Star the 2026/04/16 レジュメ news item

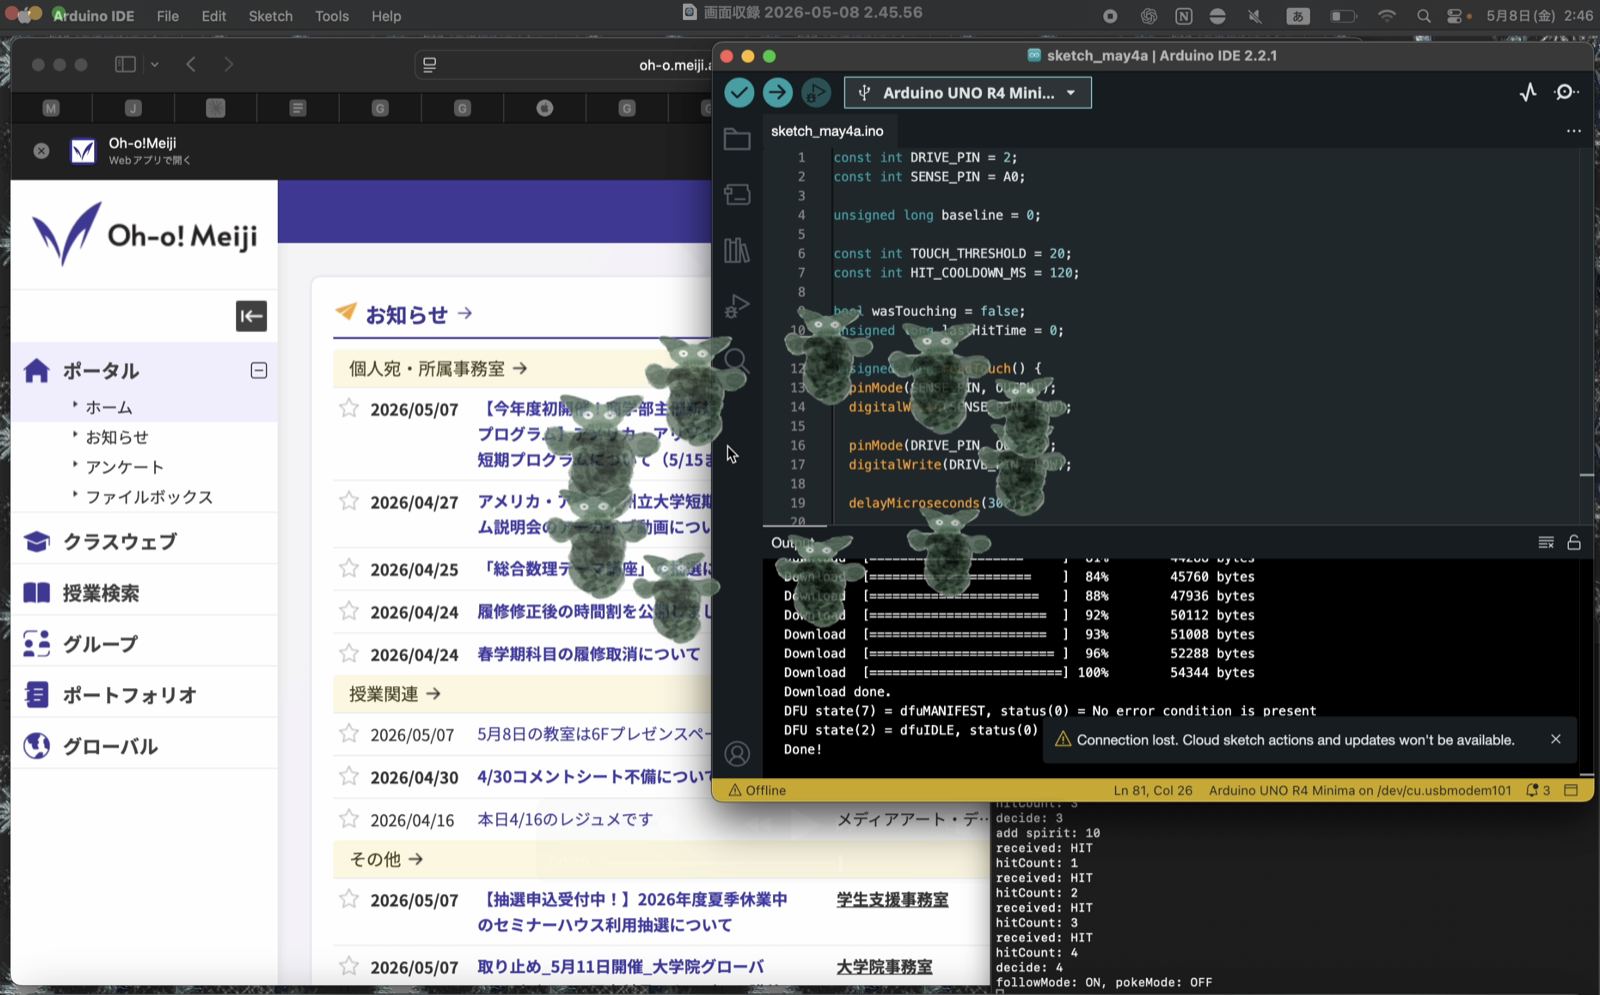[x=348, y=819]
